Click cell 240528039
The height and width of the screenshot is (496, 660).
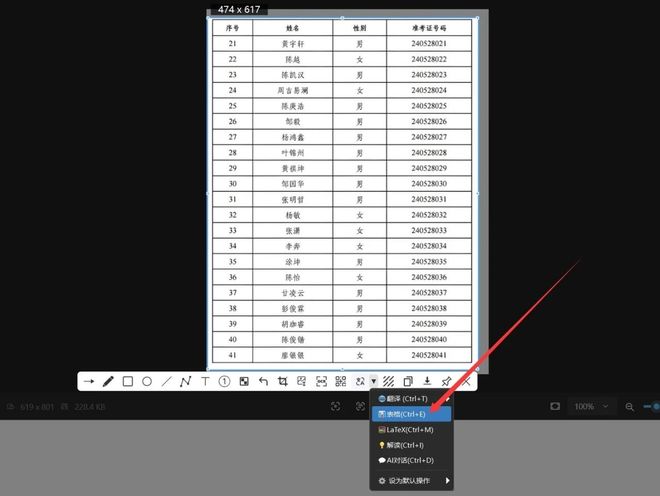coord(429,324)
